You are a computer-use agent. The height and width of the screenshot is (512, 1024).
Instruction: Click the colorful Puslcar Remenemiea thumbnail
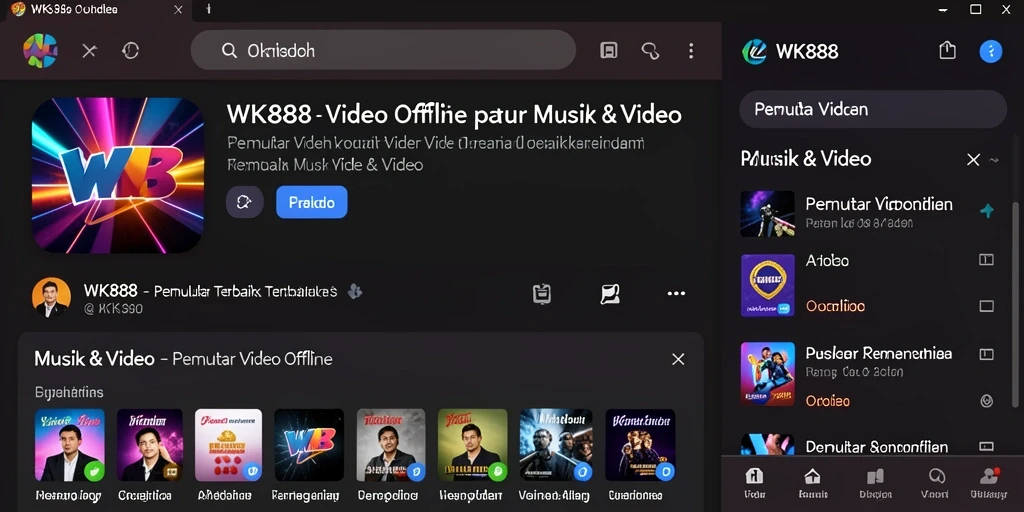[767, 374]
